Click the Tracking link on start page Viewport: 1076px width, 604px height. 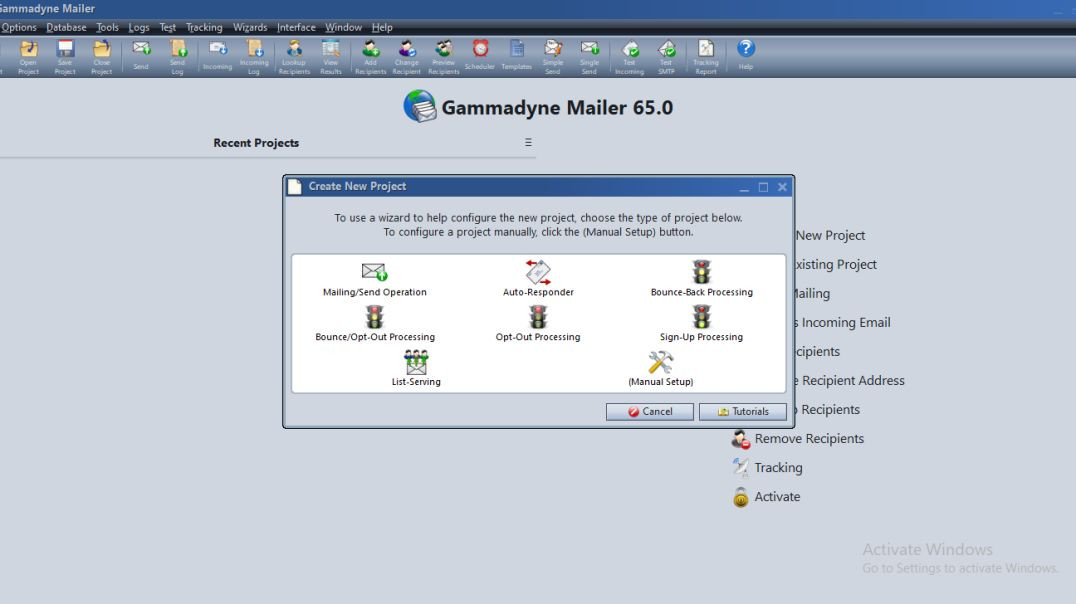pos(778,467)
